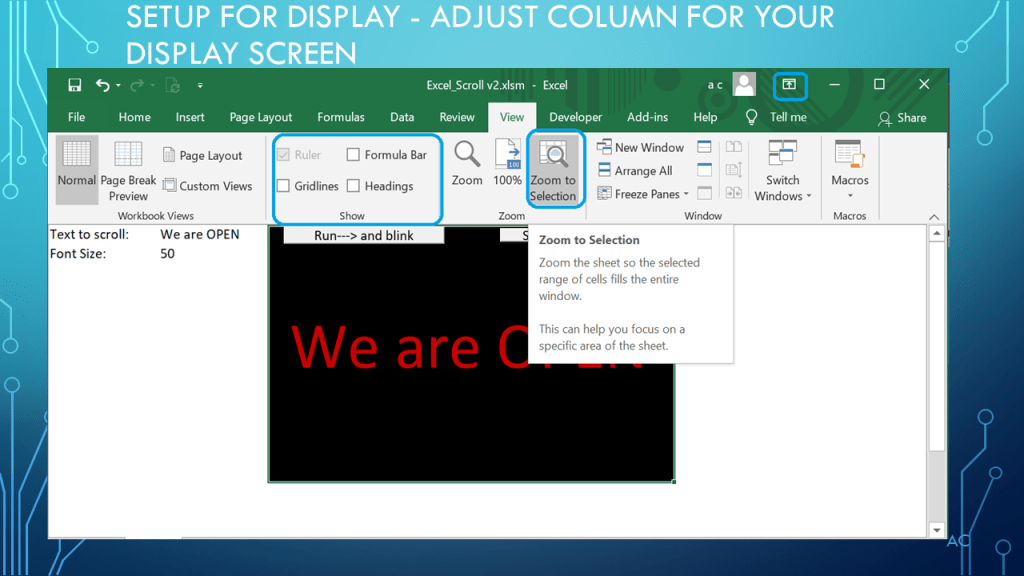Image resolution: width=1024 pixels, height=576 pixels.
Task: Click the Ribbon Display Options icon
Action: tap(789, 86)
